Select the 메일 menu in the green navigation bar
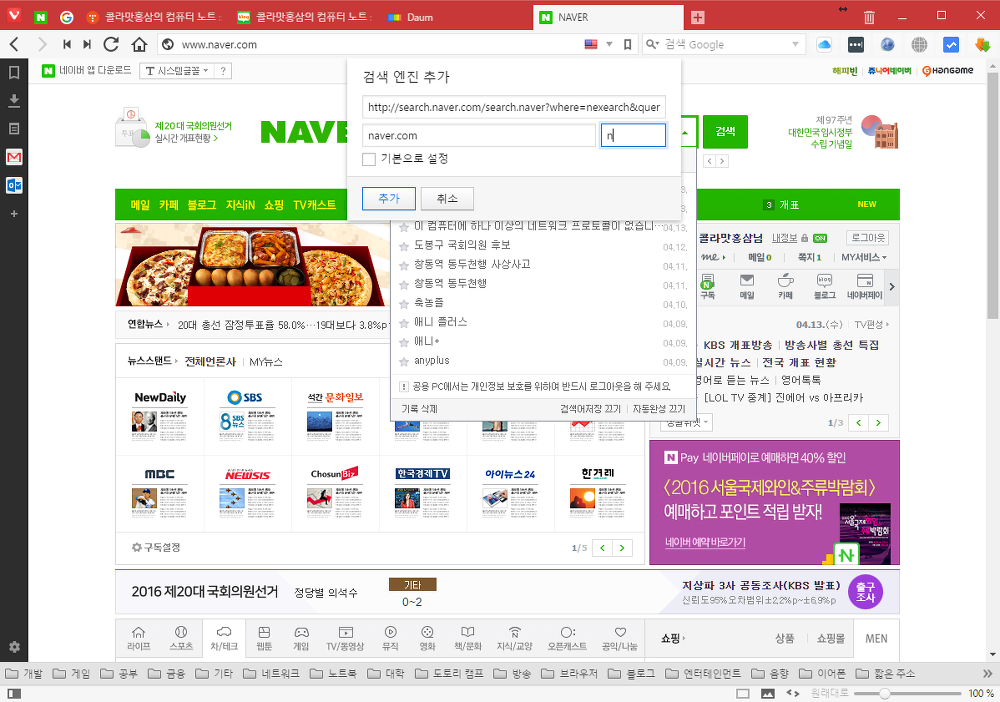 click(140, 204)
